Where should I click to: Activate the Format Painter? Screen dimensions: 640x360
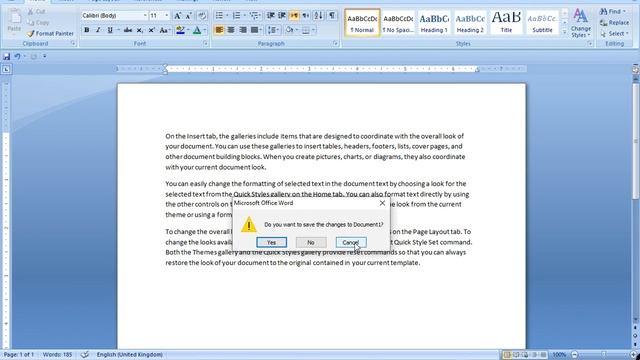pyautogui.click(x=51, y=33)
